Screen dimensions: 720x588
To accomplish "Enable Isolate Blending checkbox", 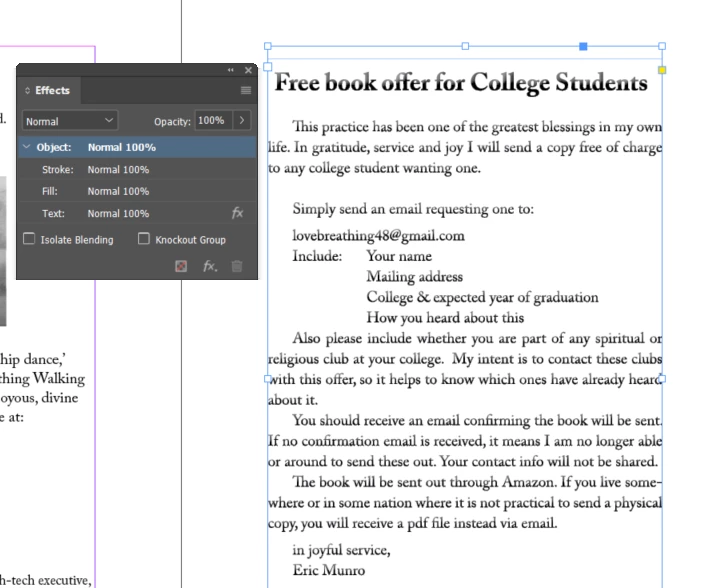I will 29,239.
